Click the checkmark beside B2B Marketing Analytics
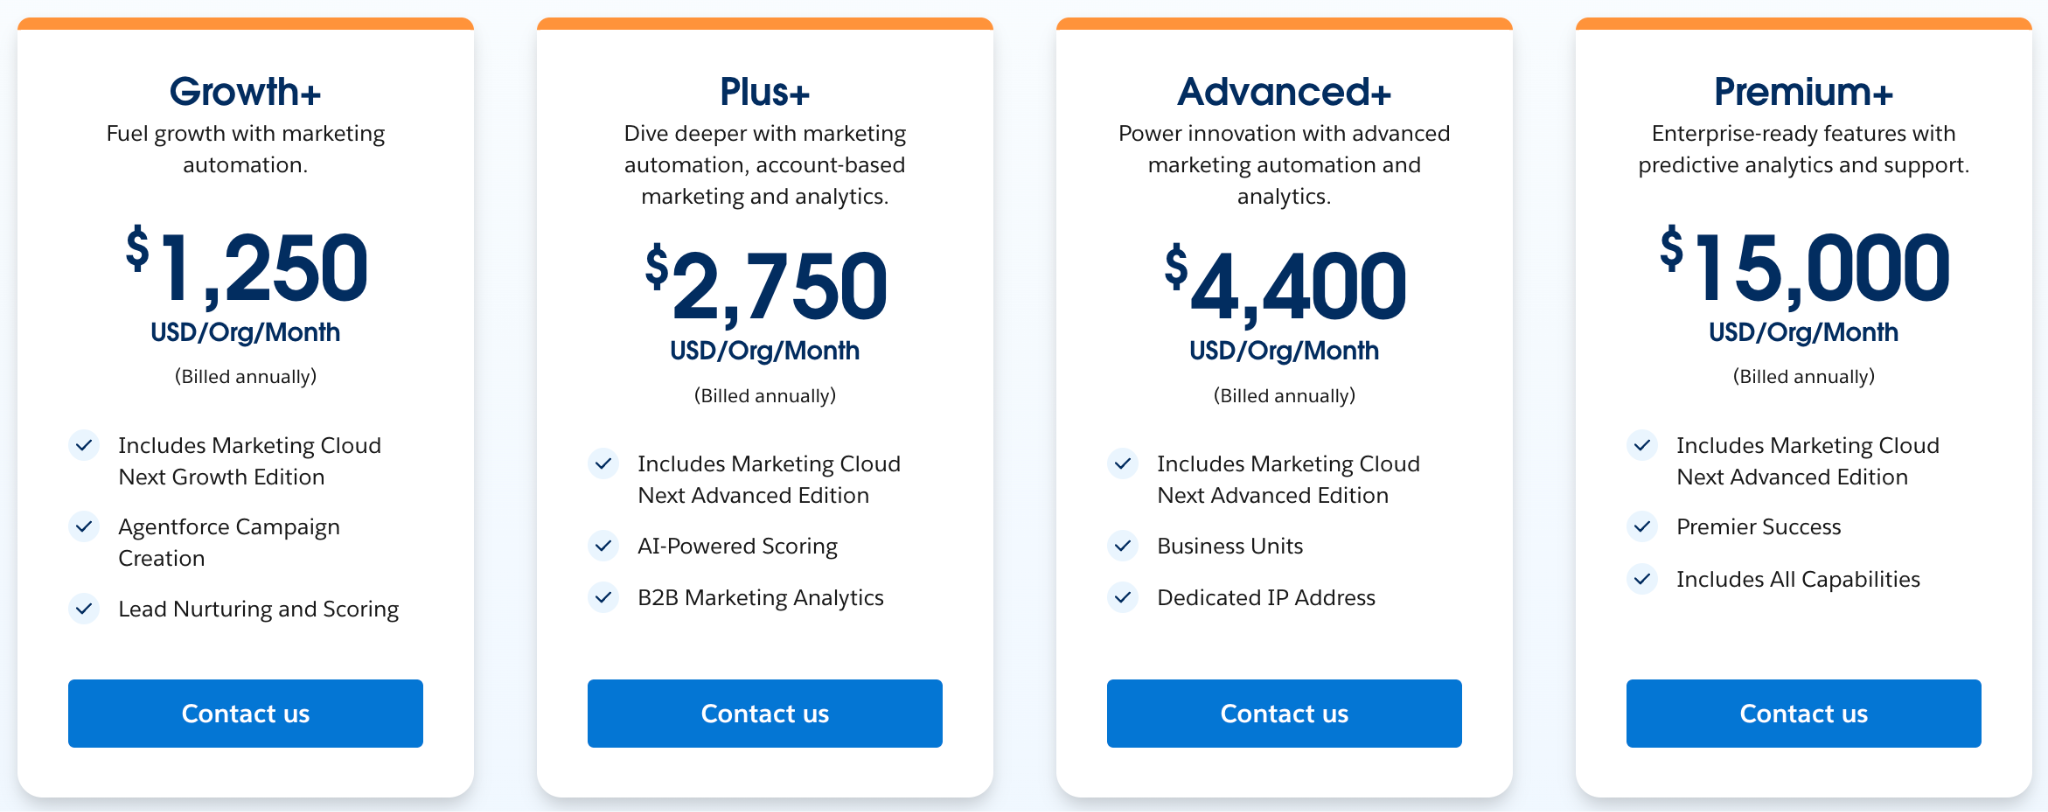 [604, 597]
